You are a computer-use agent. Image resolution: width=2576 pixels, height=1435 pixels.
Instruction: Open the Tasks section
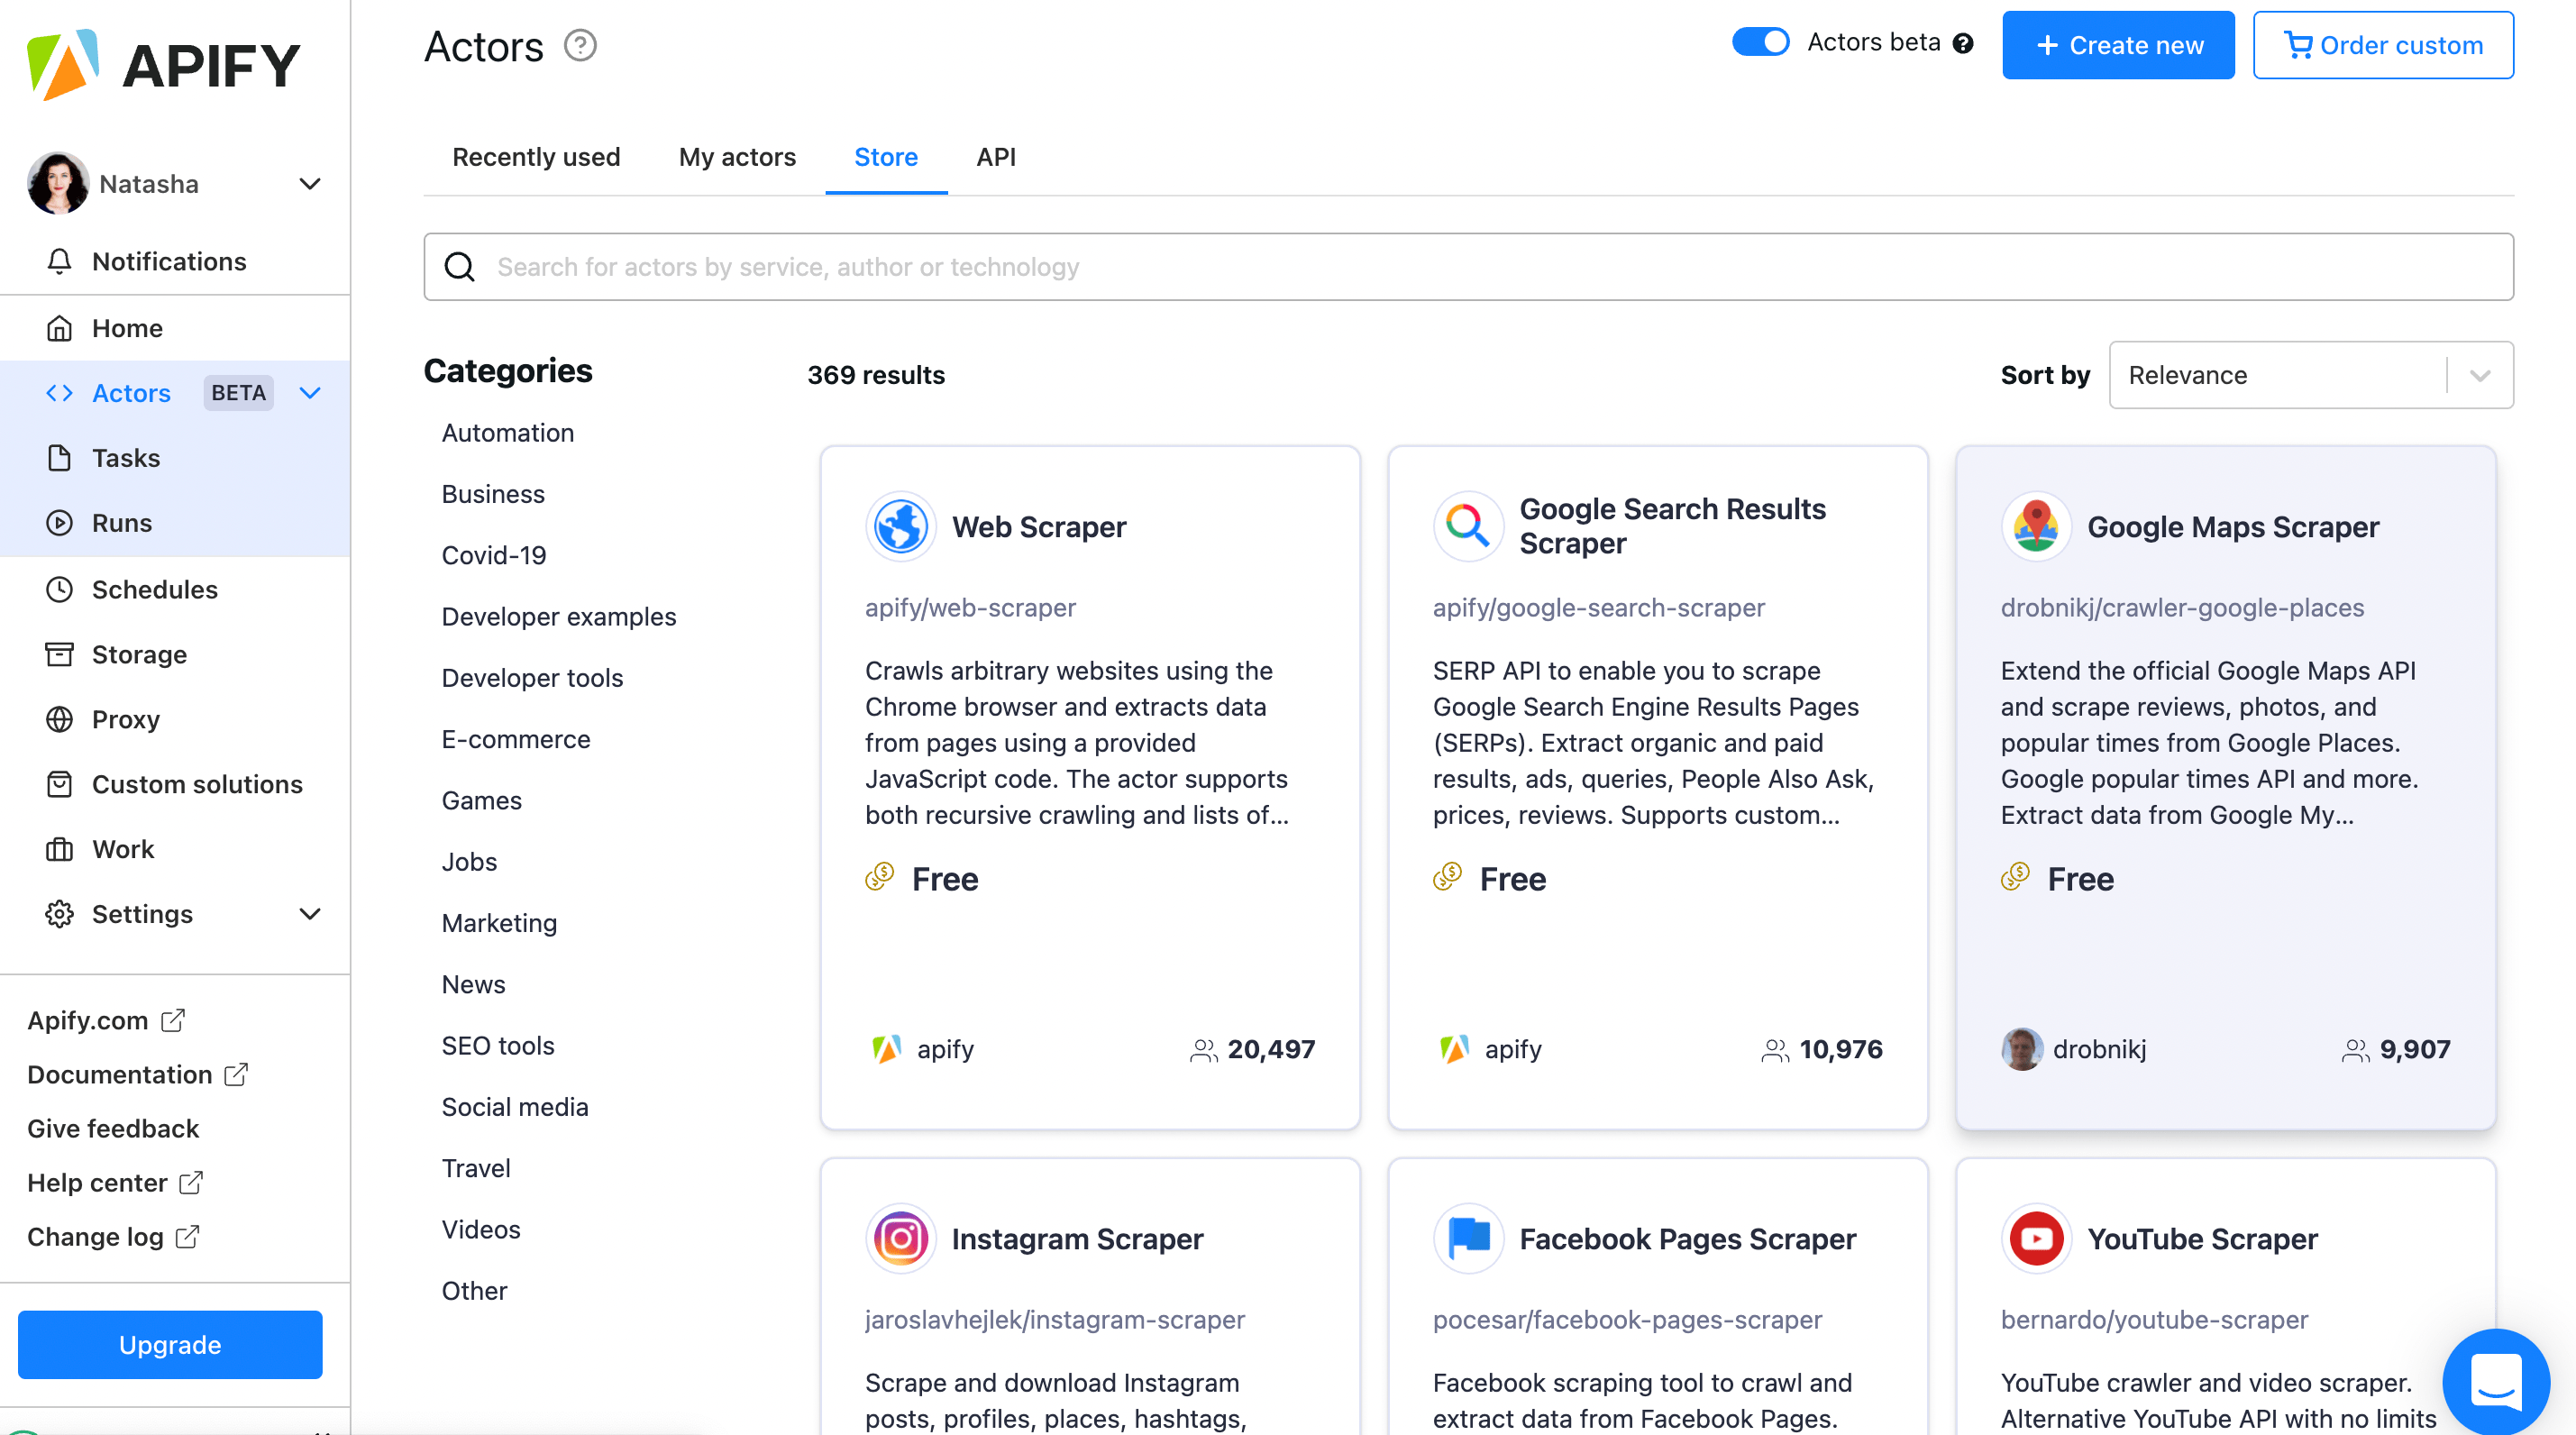click(x=126, y=457)
